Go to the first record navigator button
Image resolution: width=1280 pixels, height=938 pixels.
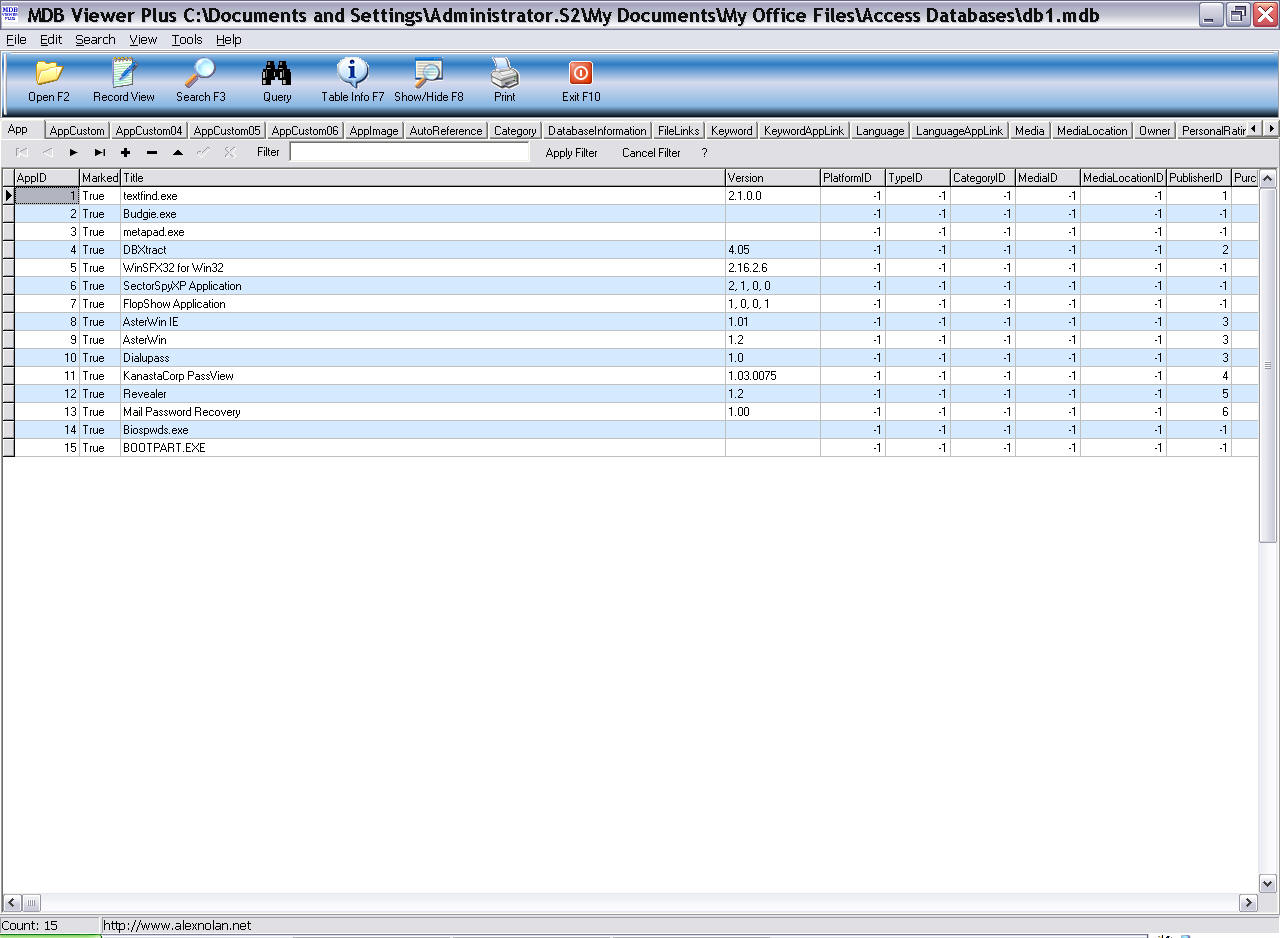tap(22, 152)
